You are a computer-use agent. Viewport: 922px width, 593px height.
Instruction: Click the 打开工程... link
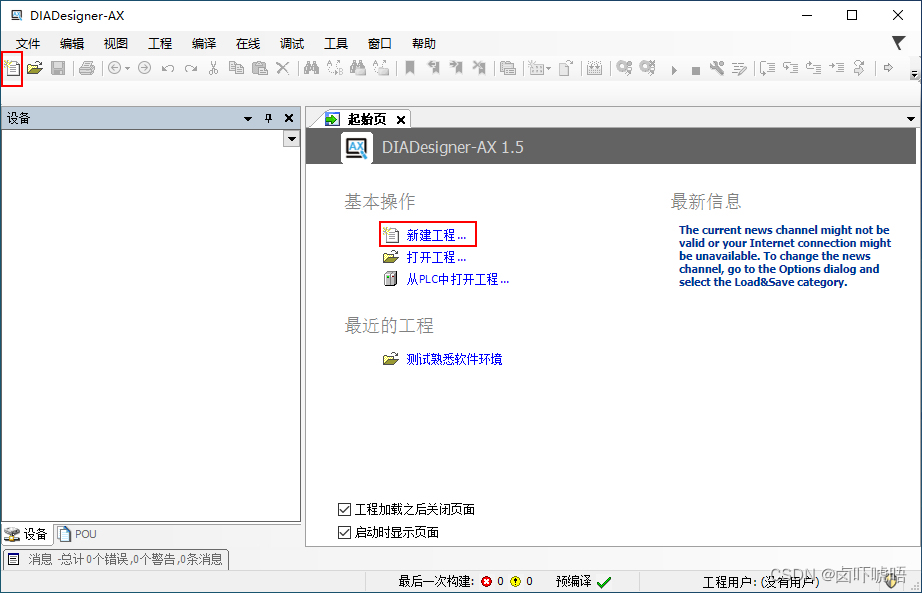point(436,258)
